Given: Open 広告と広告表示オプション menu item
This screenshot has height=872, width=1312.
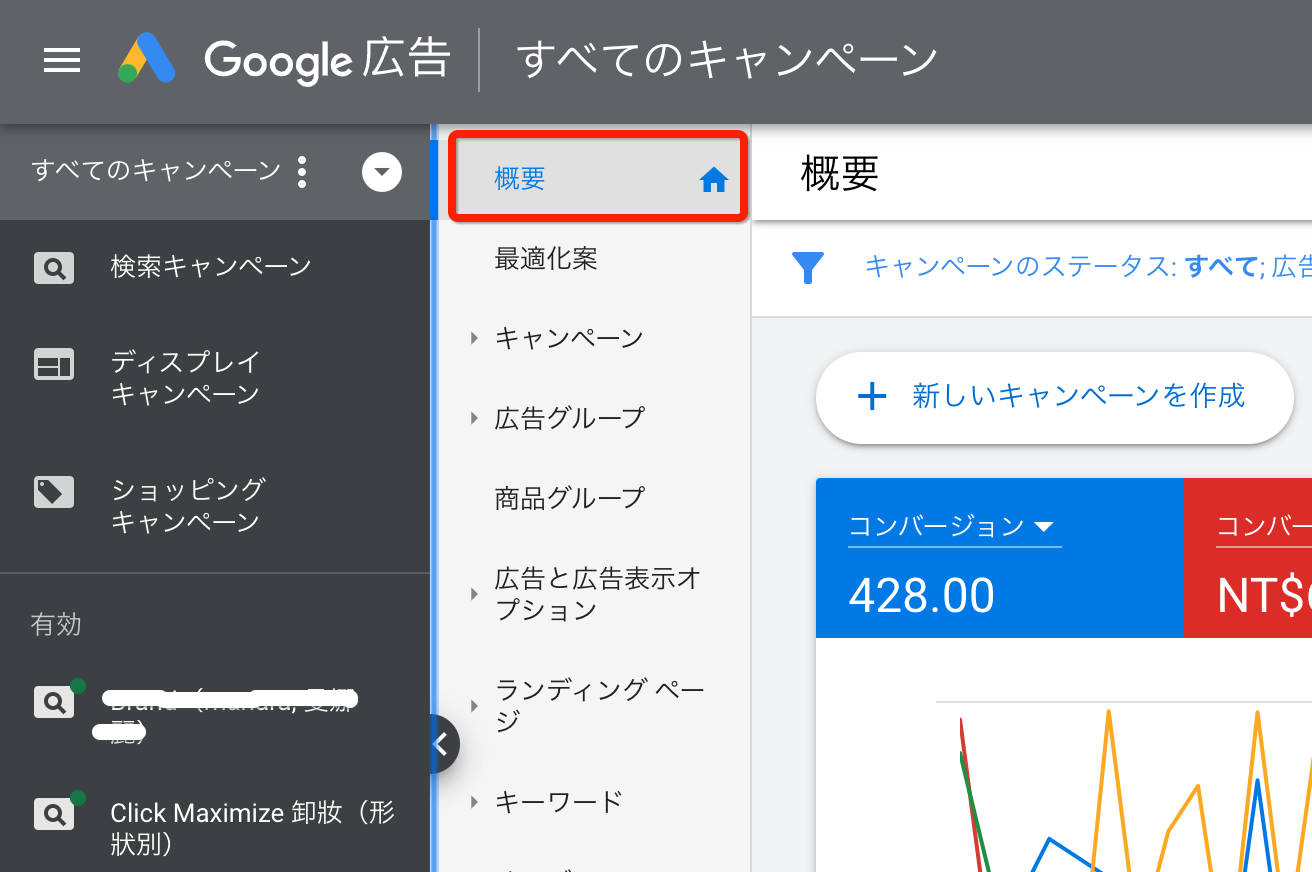Looking at the screenshot, I should click(x=597, y=595).
